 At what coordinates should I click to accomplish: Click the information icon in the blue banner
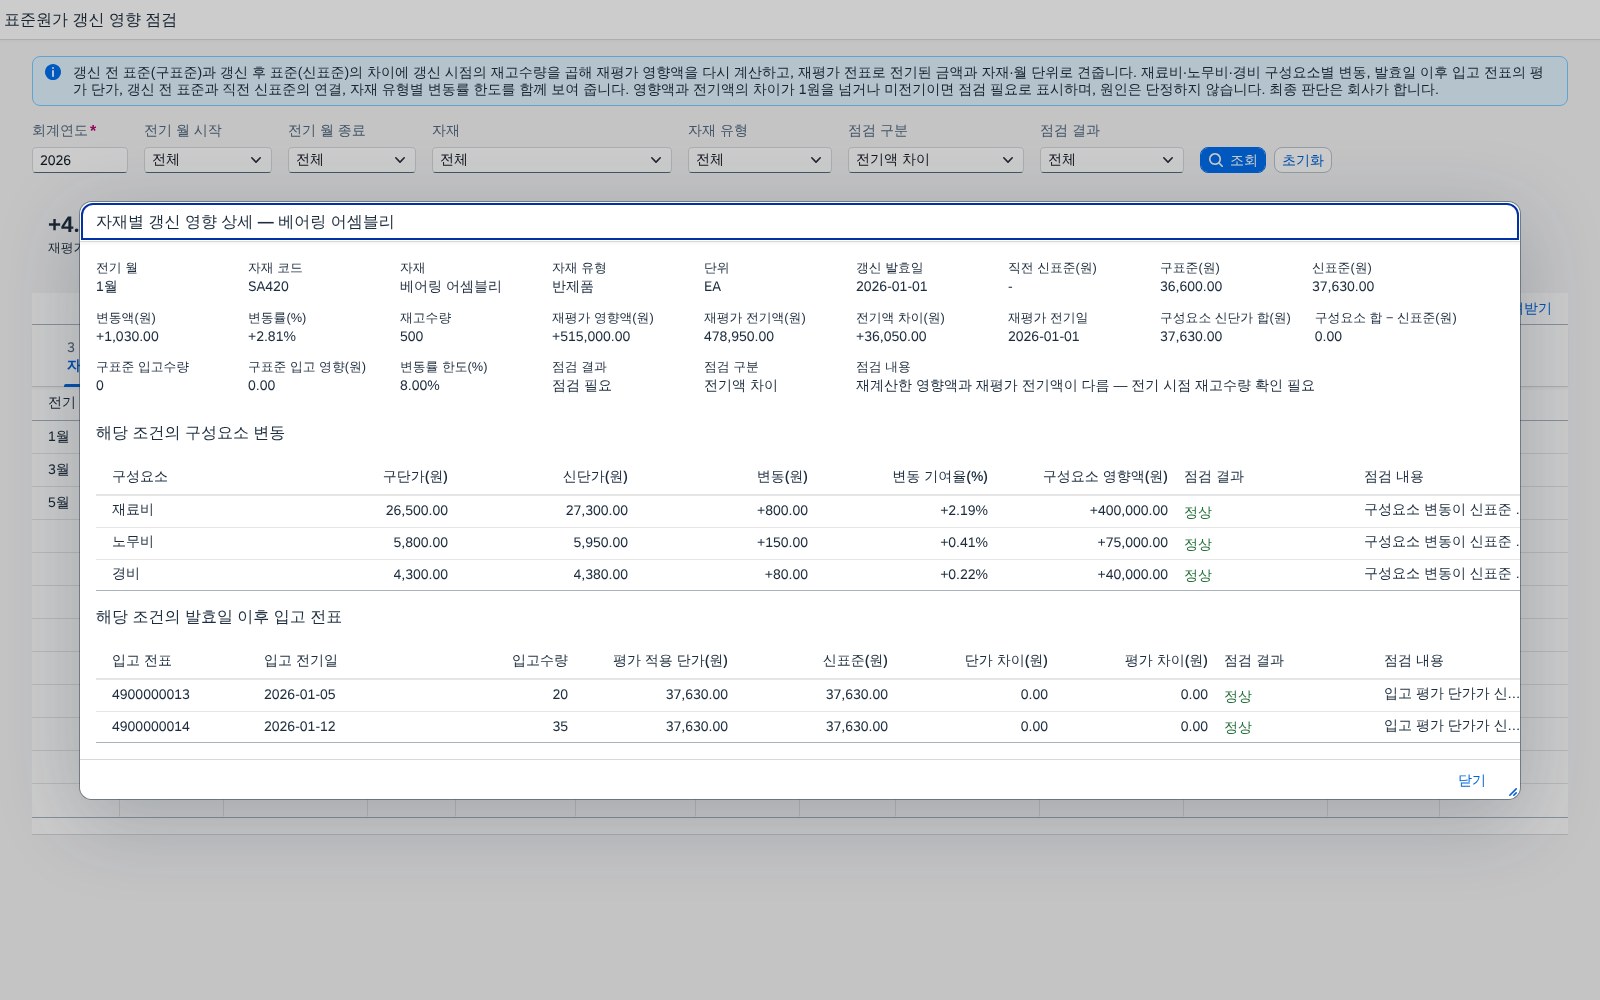point(53,72)
